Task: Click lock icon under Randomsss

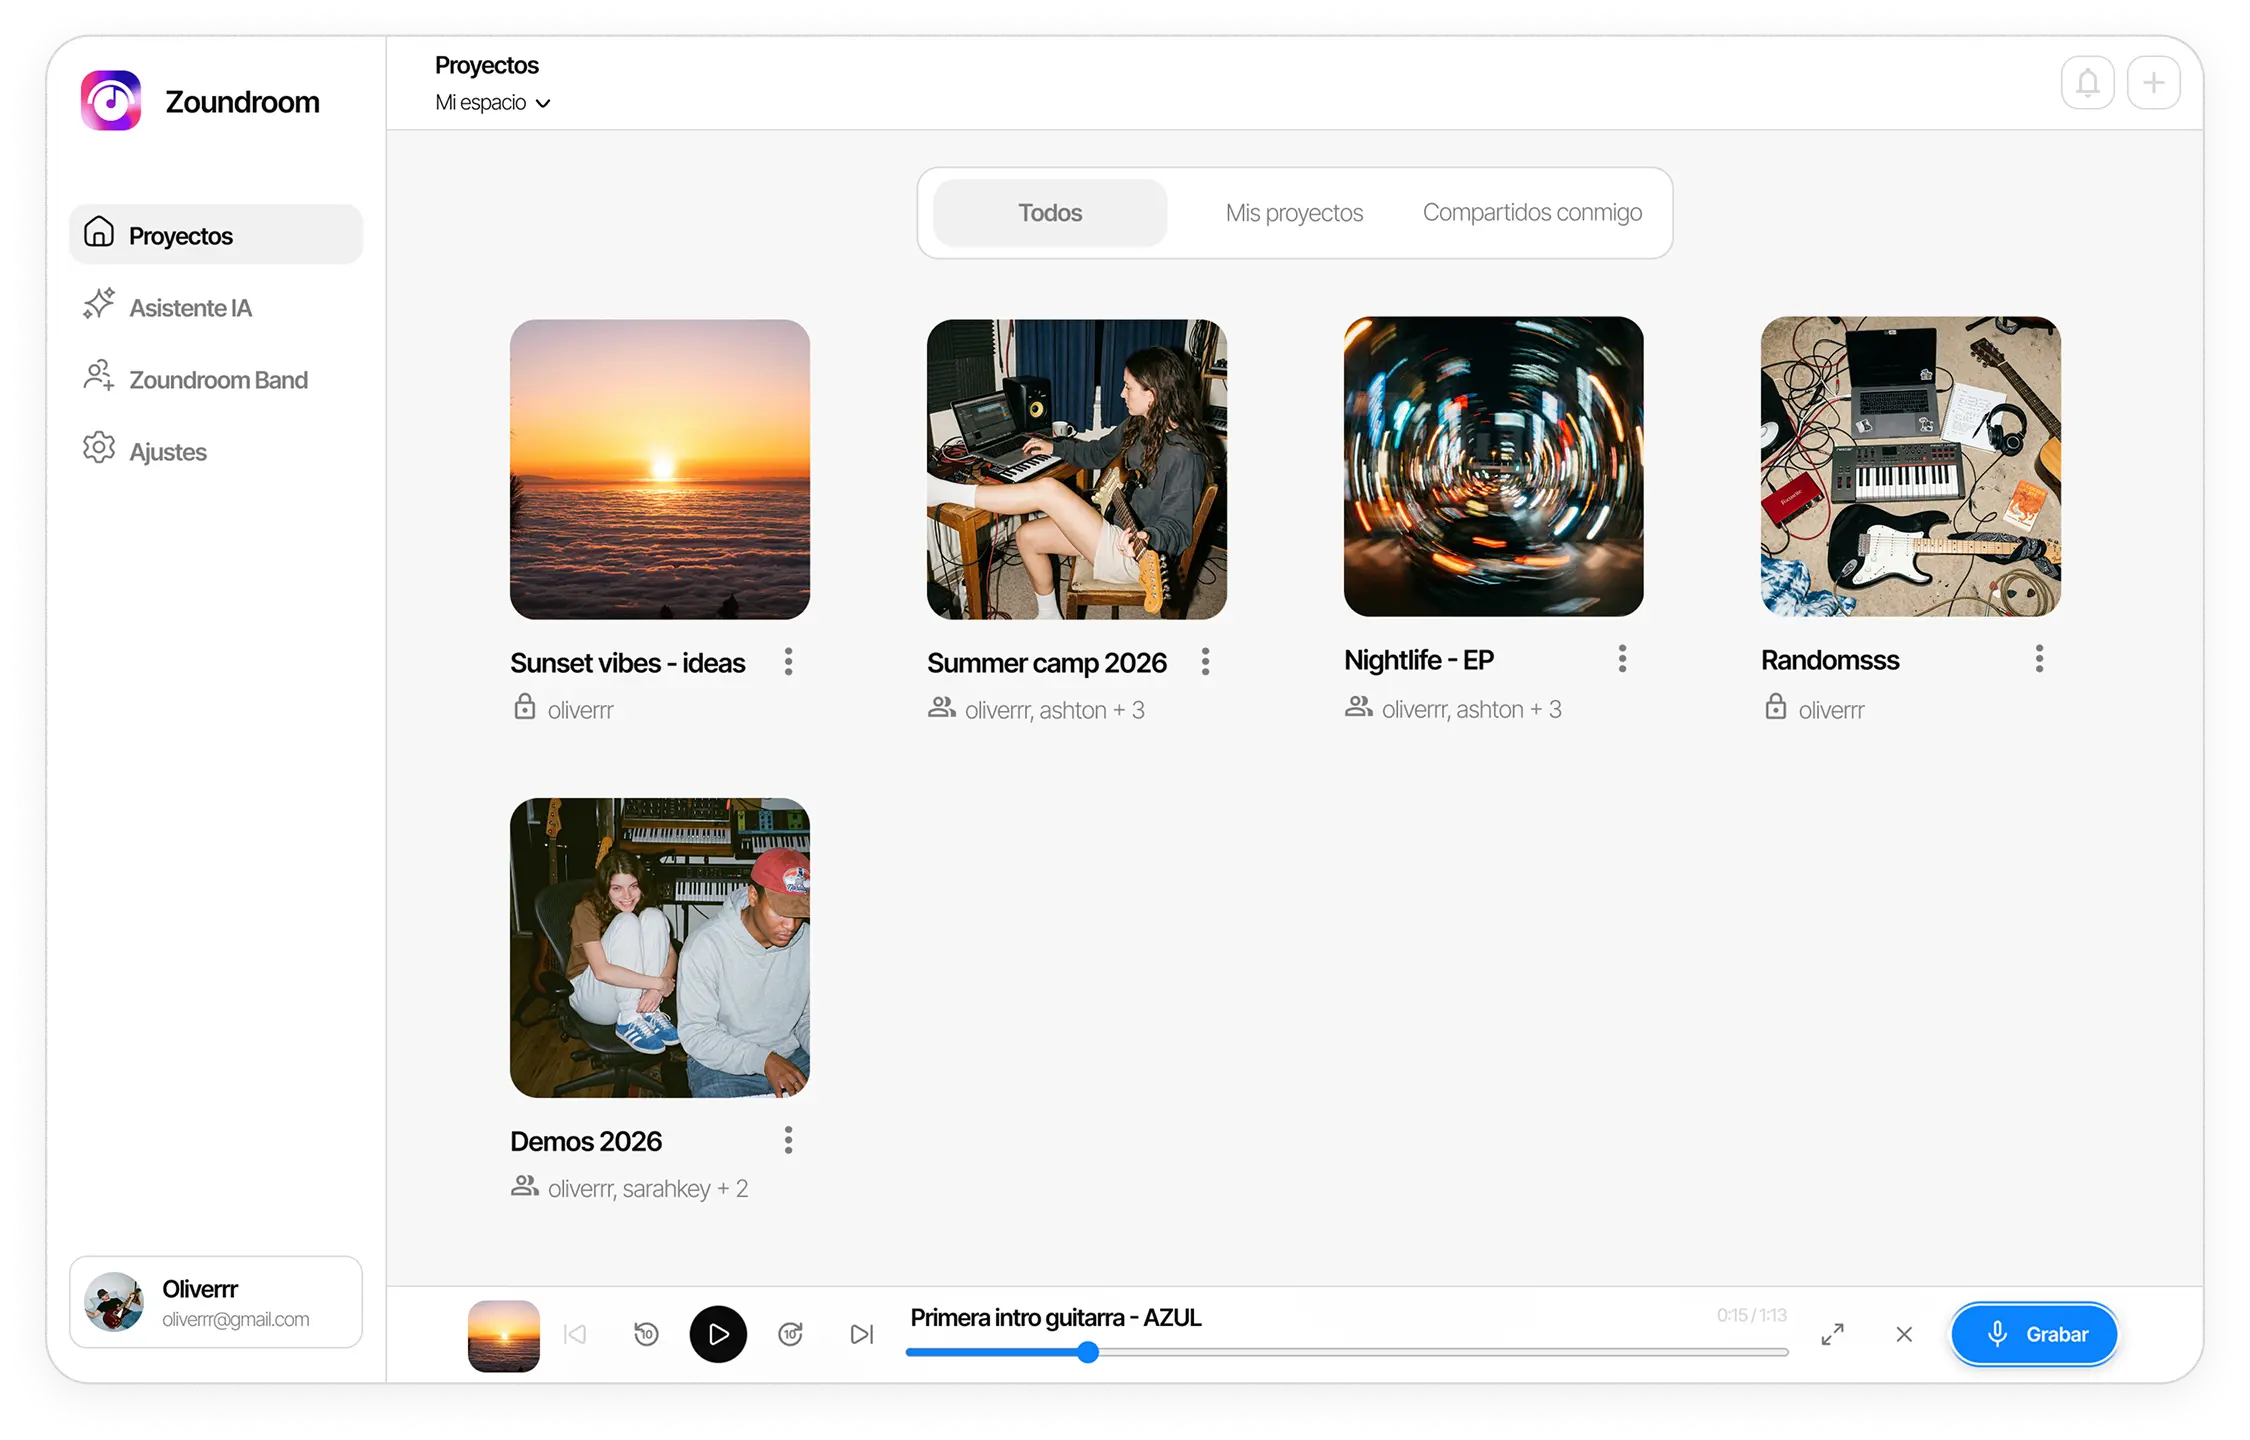Action: click(x=1775, y=706)
